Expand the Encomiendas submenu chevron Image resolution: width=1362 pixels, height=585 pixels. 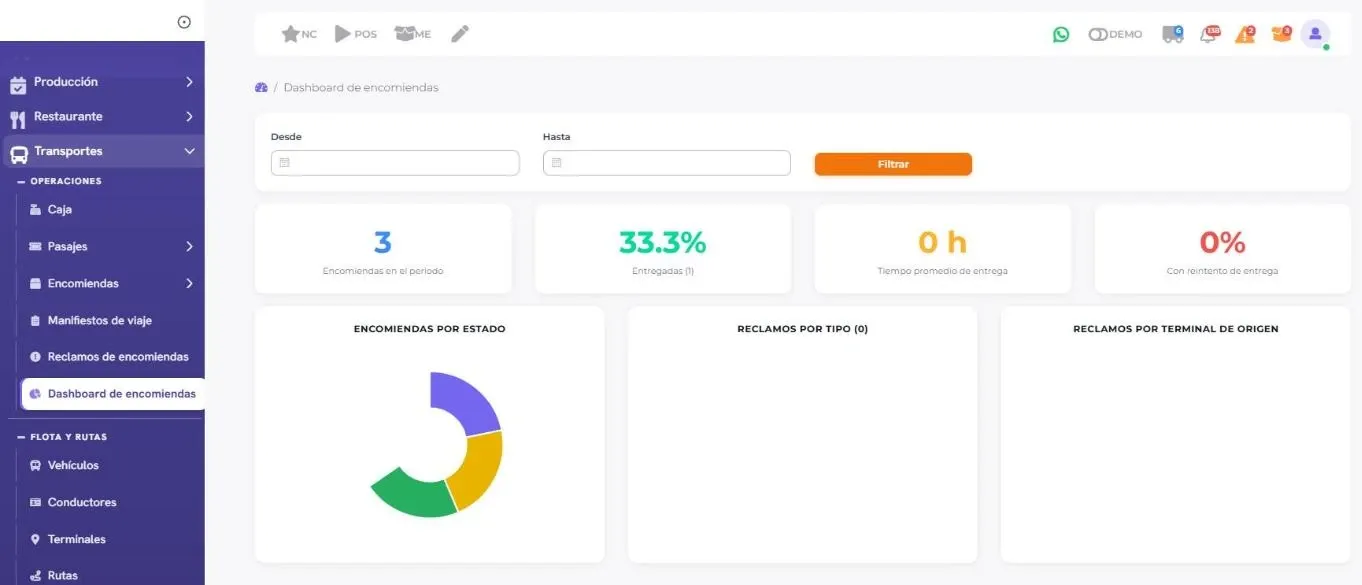tap(189, 284)
